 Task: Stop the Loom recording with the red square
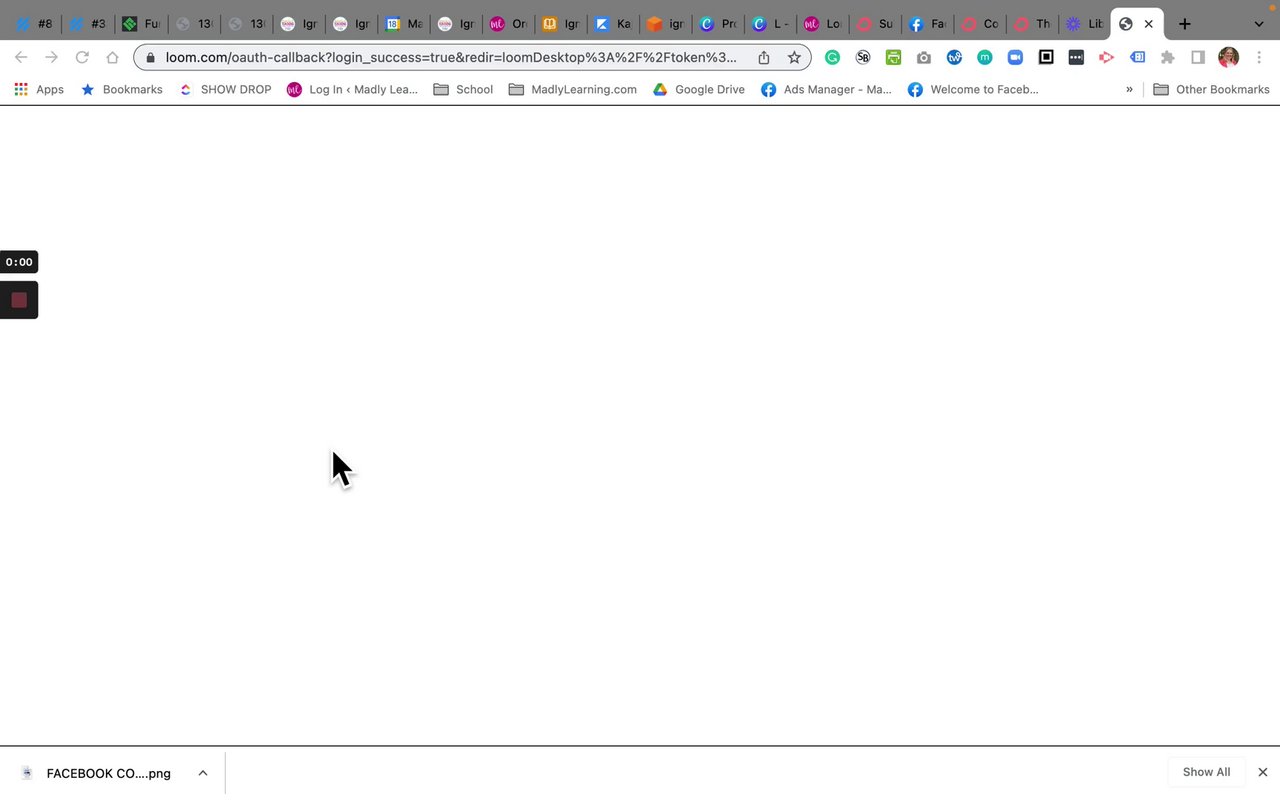click(x=19, y=300)
